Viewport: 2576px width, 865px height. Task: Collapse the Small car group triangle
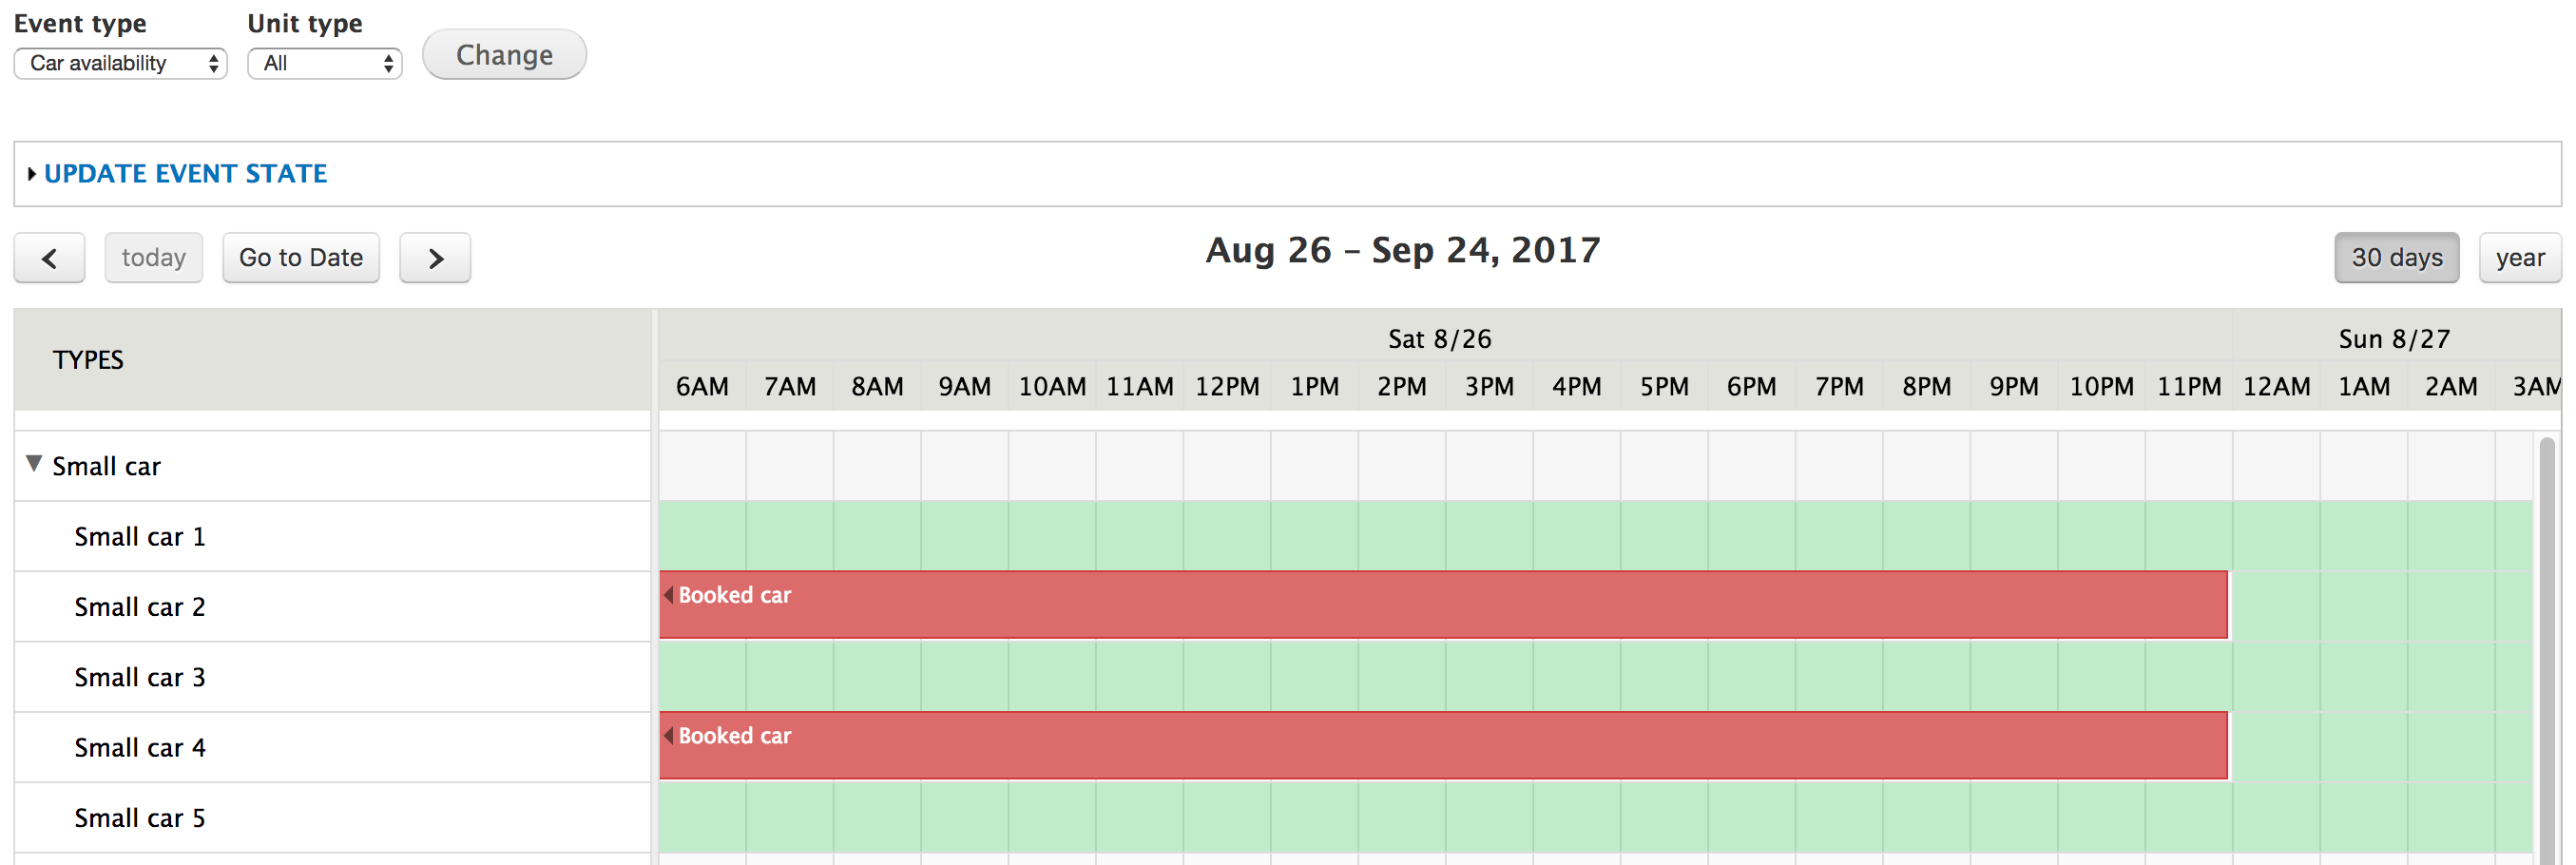(34, 464)
